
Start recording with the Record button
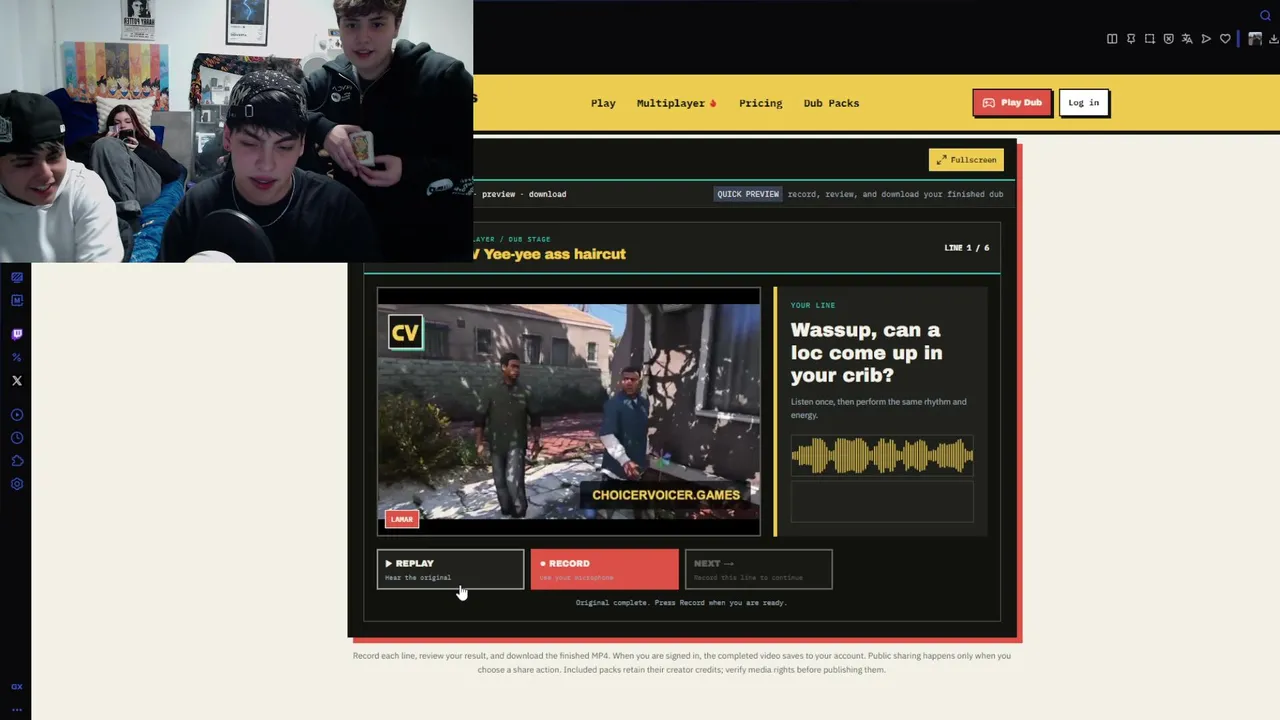(x=604, y=569)
